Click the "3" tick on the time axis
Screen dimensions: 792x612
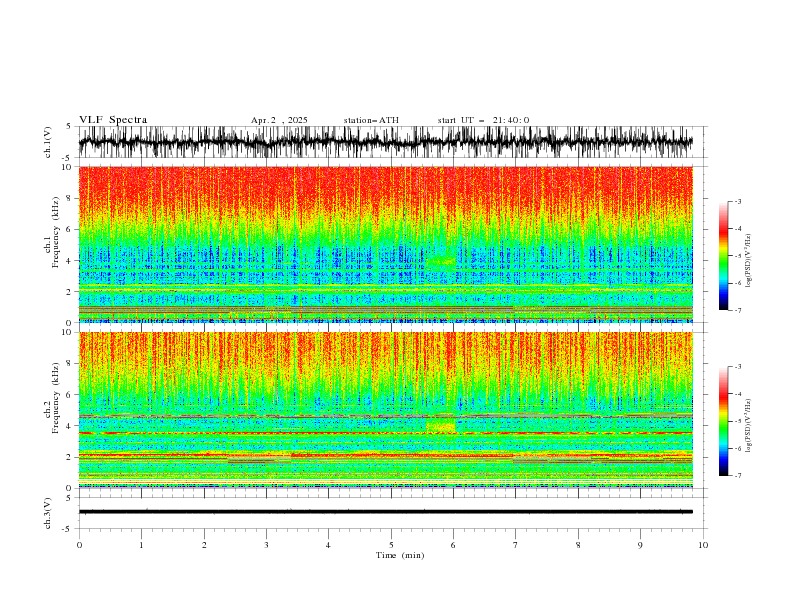266,545
